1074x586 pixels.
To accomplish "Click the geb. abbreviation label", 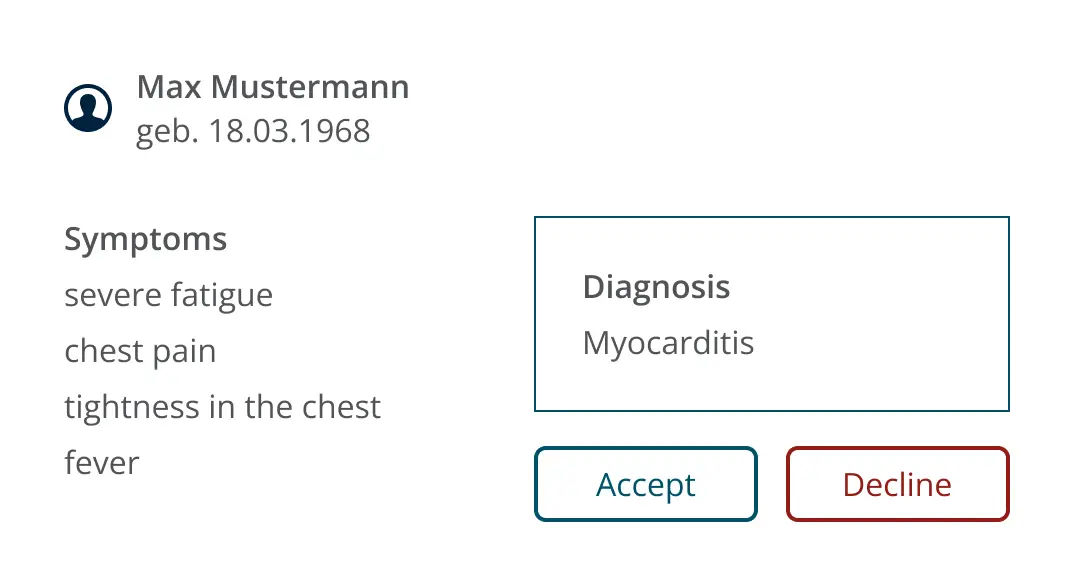I will pos(166,131).
